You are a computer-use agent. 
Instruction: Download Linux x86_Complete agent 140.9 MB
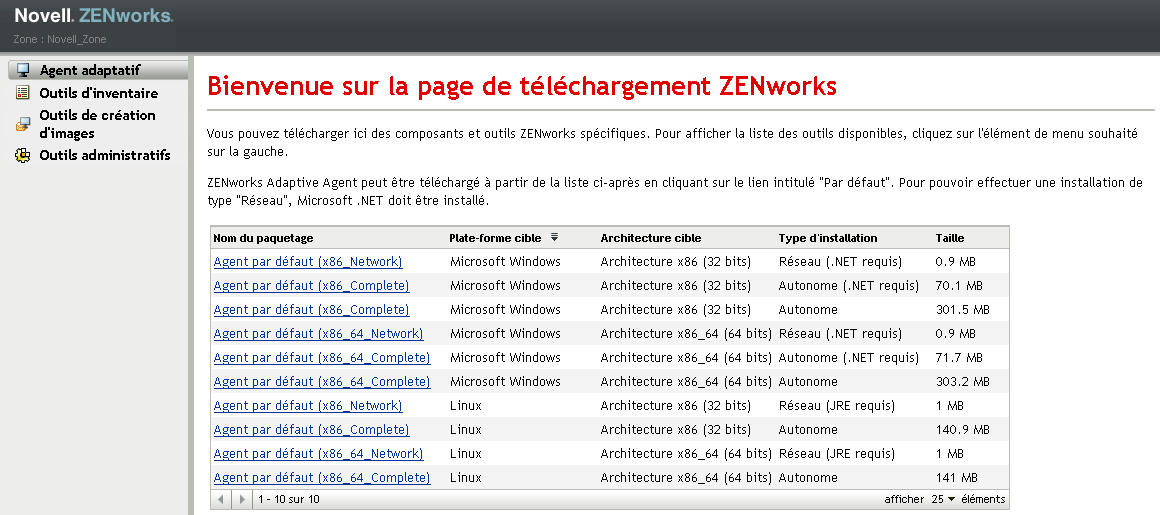(x=311, y=430)
